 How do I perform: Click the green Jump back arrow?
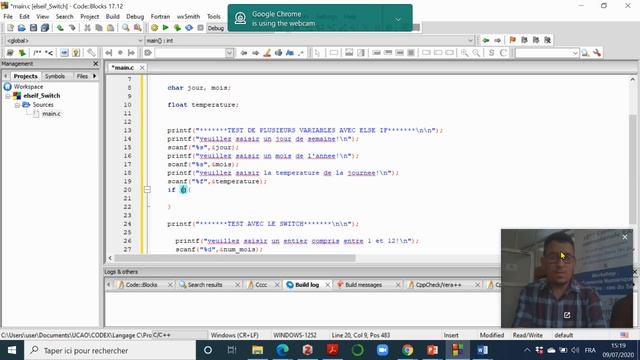pos(486,40)
